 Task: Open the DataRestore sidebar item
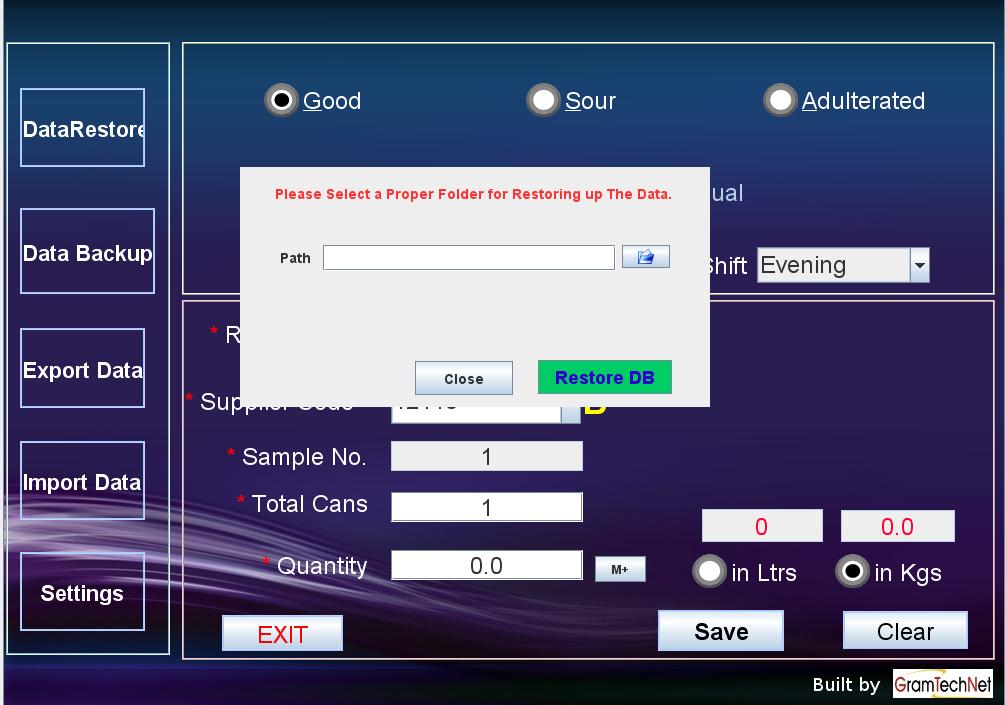[83, 128]
